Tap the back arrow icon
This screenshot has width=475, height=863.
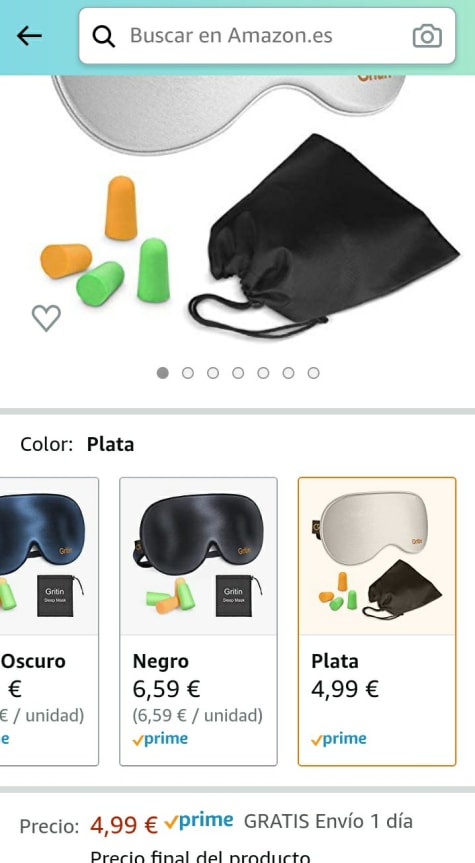[x=29, y=36]
